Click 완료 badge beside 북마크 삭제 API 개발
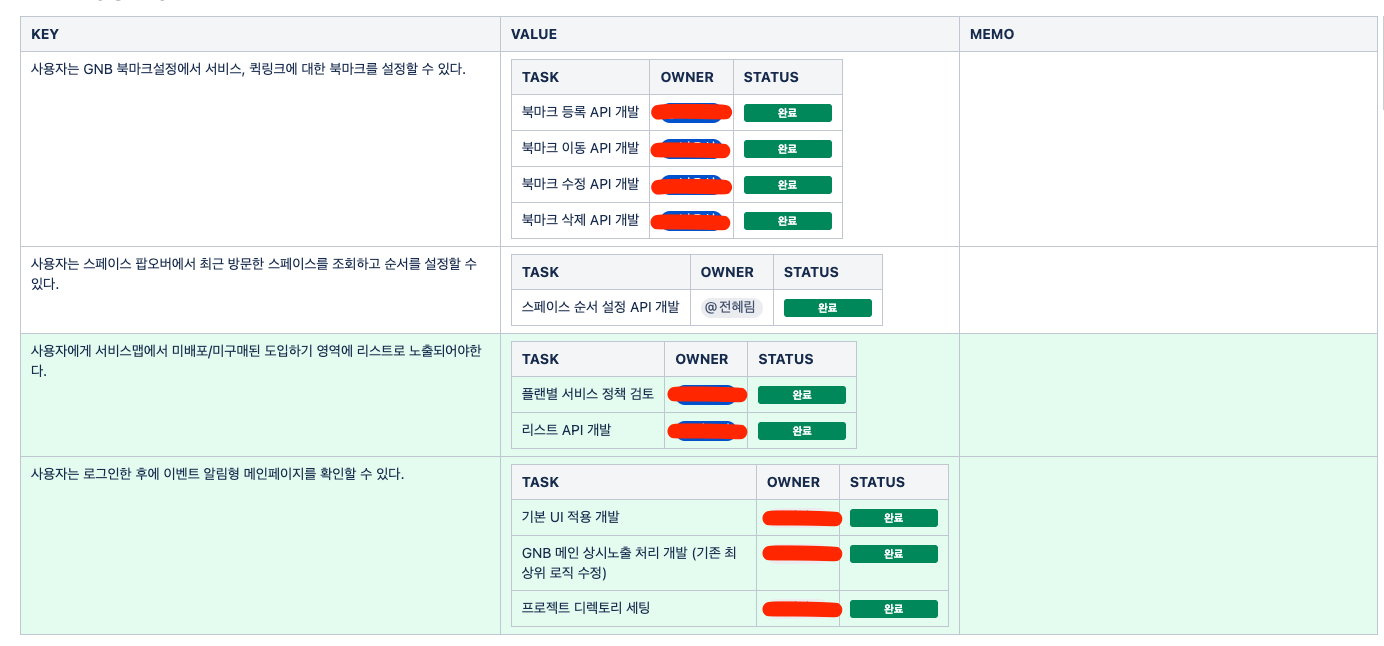The width and height of the screenshot is (1384, 646). pyautogui.click(x=787, y=221)
